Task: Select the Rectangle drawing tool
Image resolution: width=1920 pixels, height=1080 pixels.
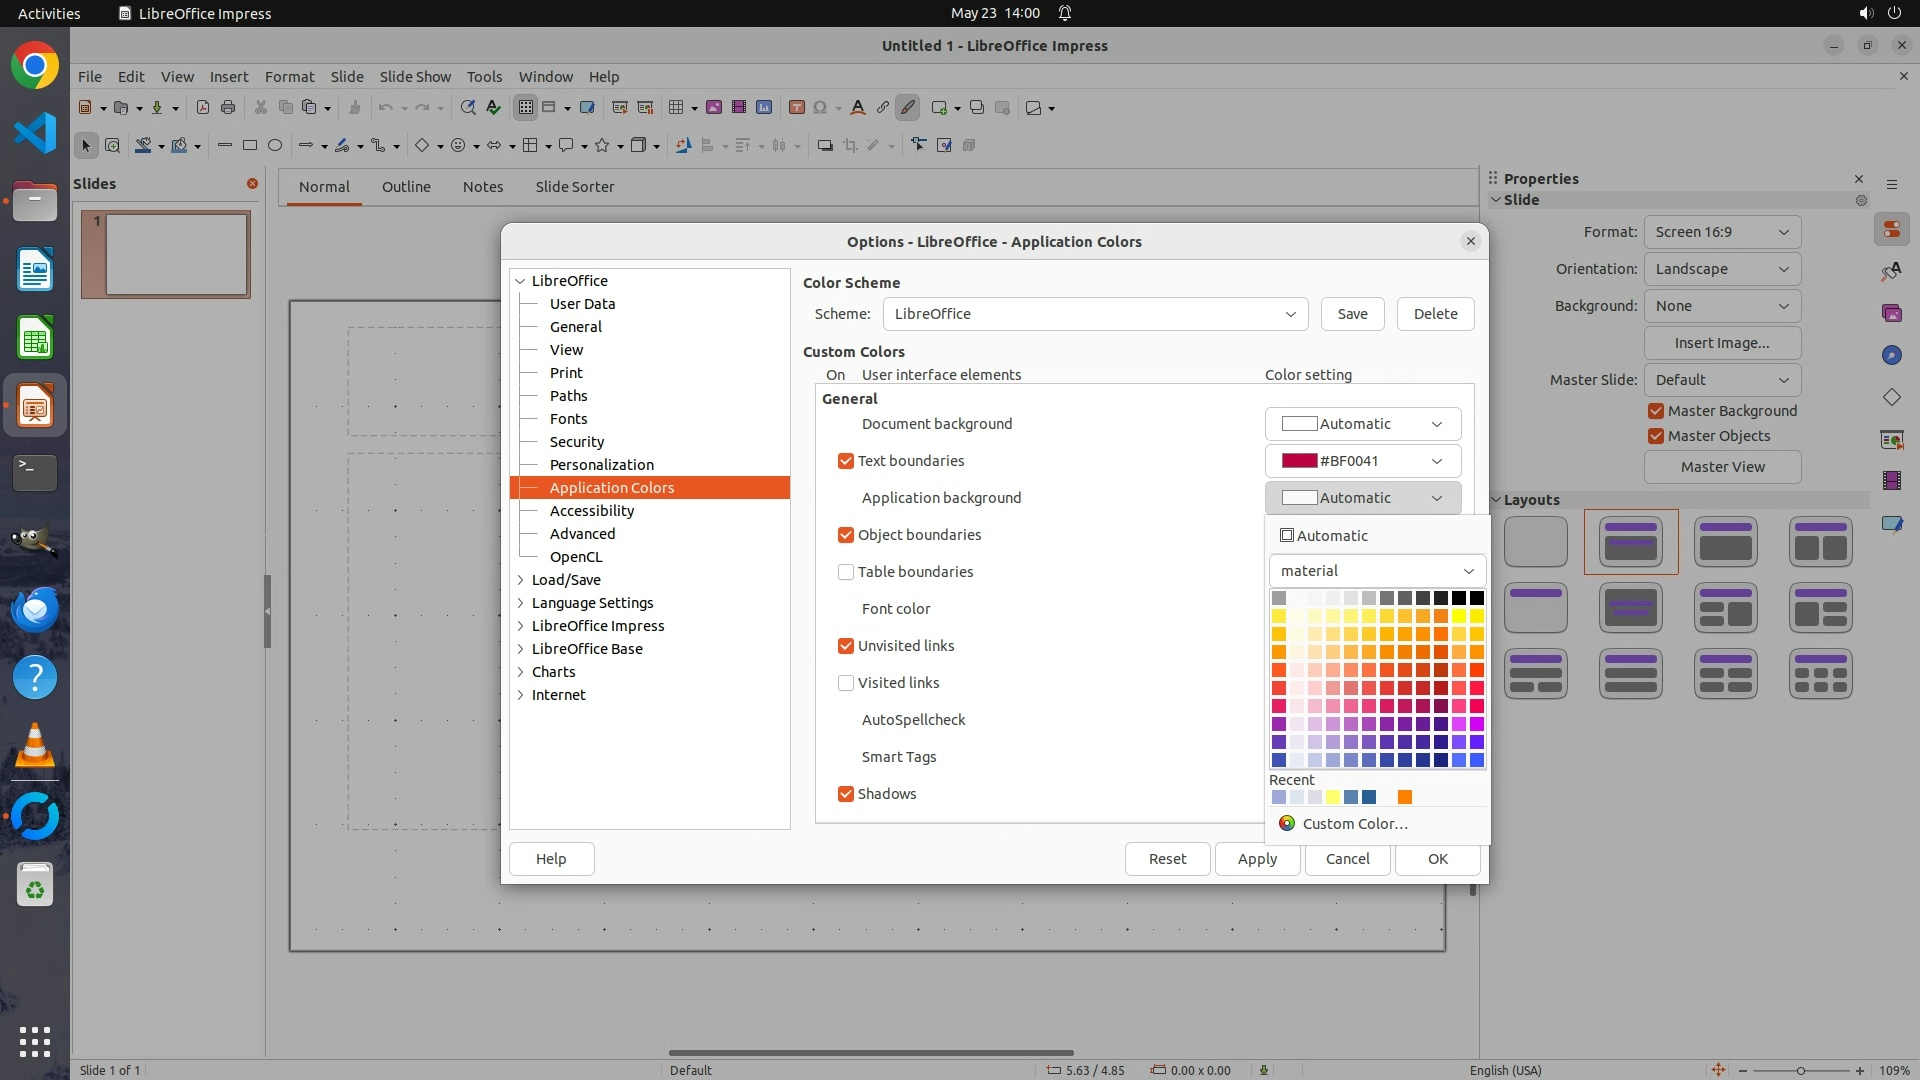Action: point(250,146)
